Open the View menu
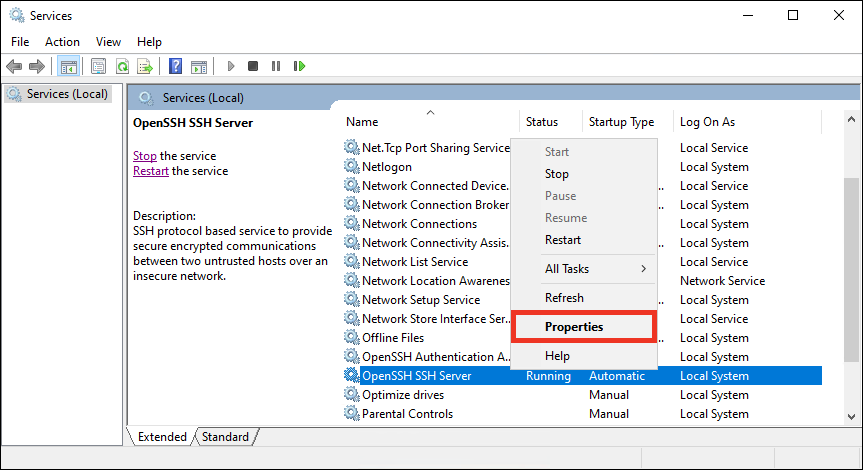 (x=108, y=42)
